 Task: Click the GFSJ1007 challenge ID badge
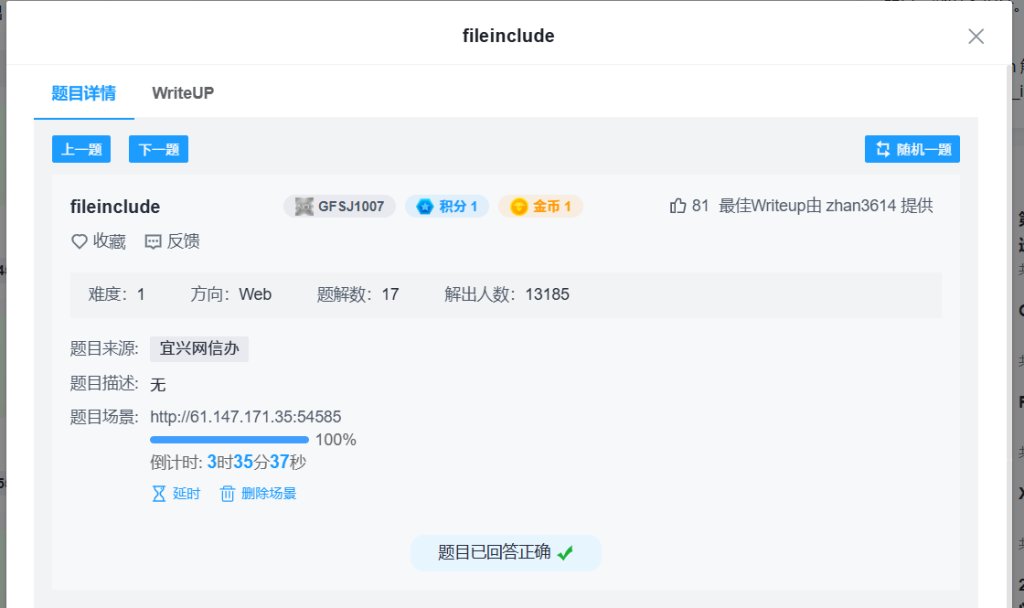[x=340, y=207]
